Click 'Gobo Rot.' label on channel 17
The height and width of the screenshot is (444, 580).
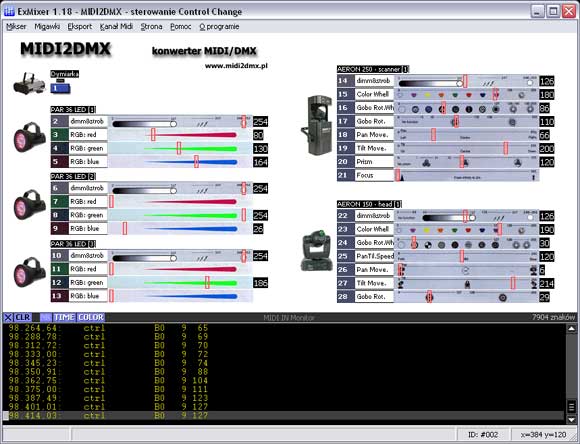(374, 121)
